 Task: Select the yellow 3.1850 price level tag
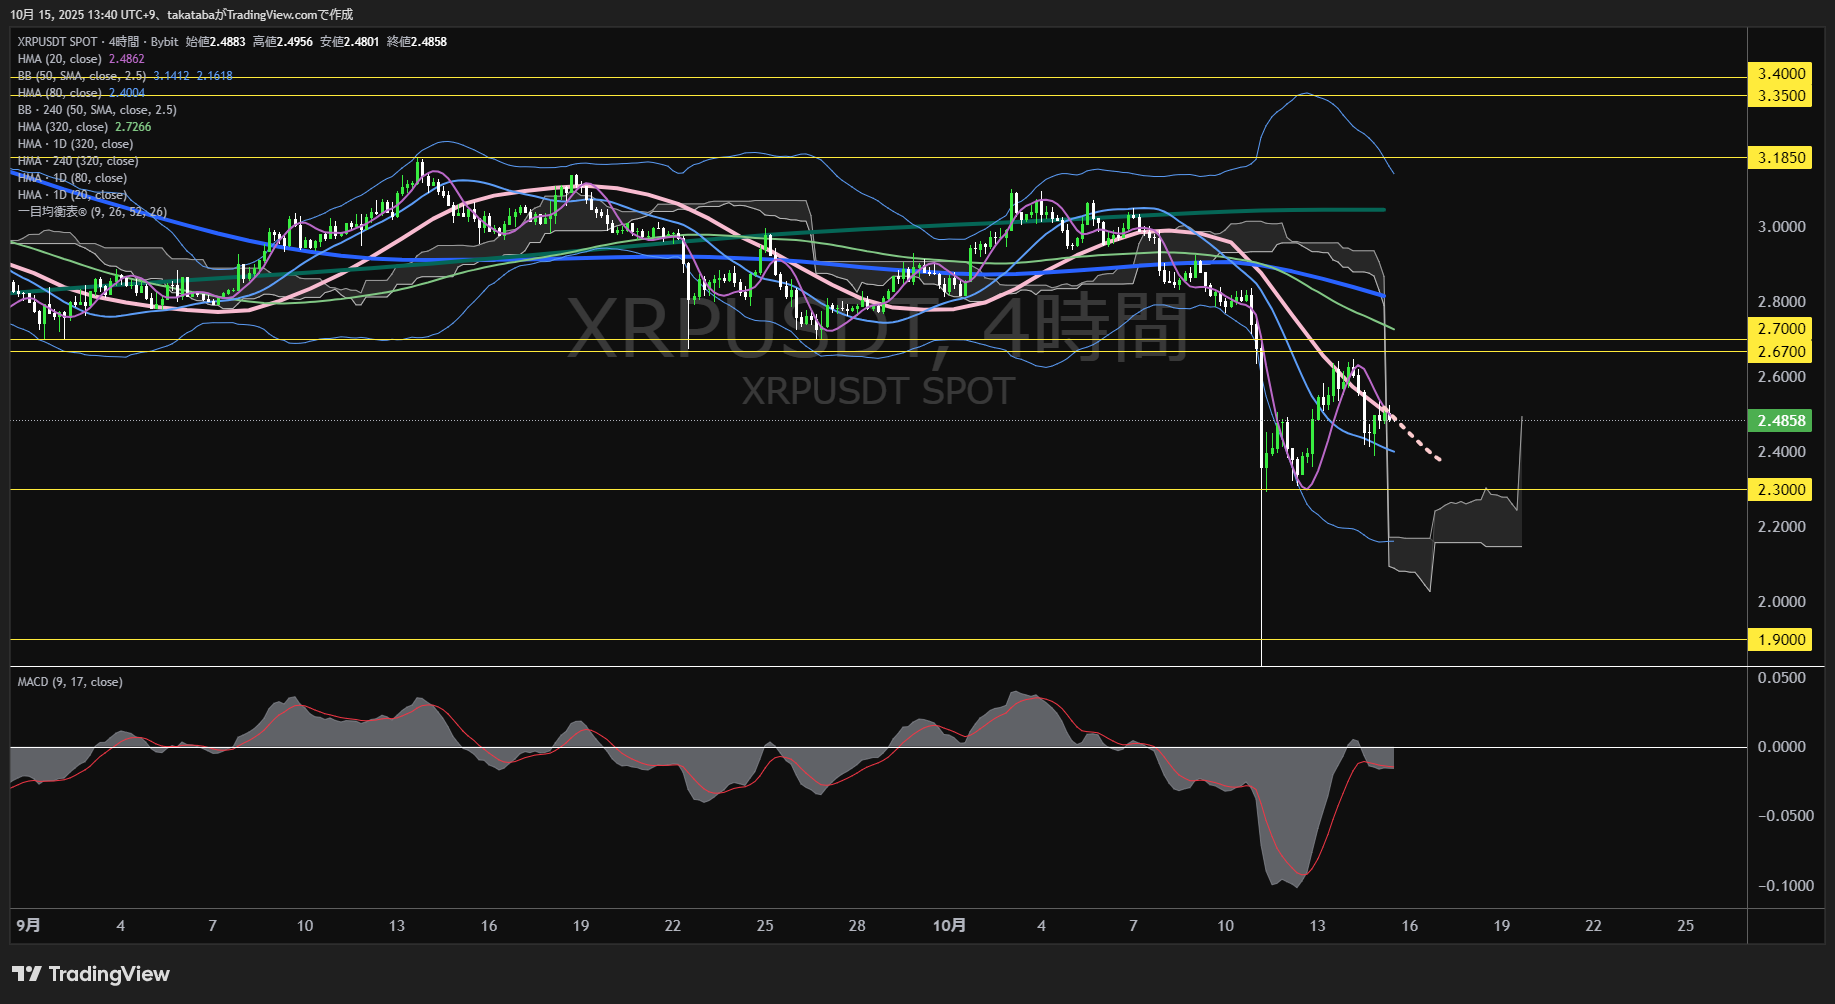coord(1780,158)
